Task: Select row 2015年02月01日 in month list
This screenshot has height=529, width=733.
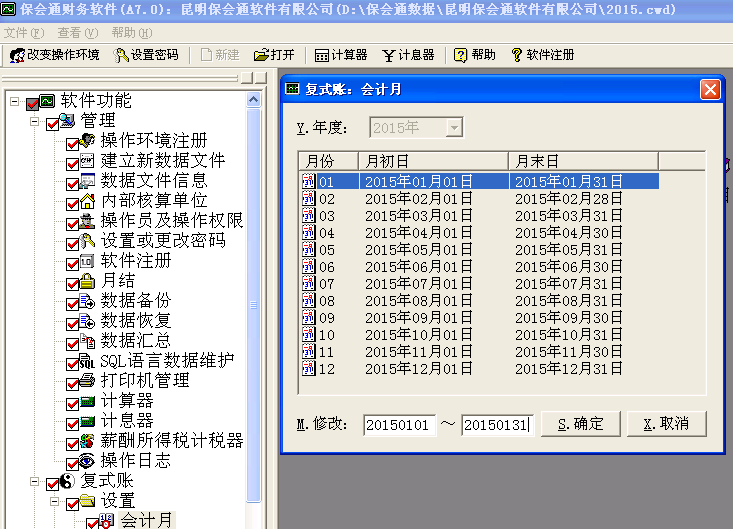Action: point(480,199)
